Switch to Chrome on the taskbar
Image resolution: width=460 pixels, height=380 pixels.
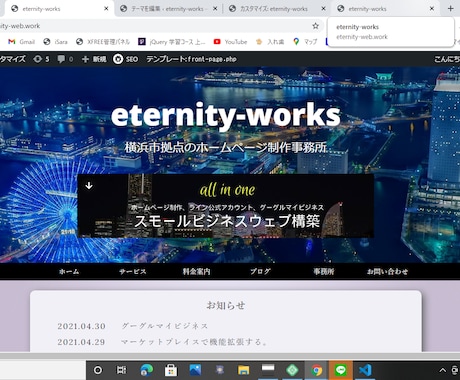316,370
